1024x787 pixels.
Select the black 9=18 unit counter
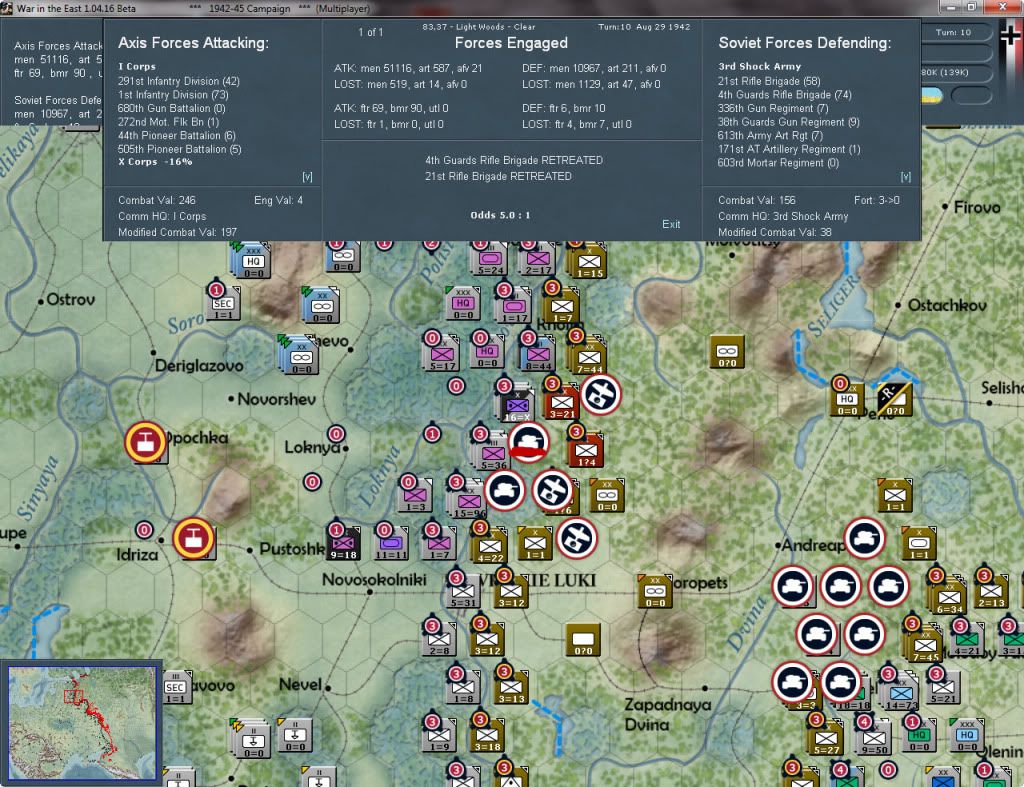[343, 544]
